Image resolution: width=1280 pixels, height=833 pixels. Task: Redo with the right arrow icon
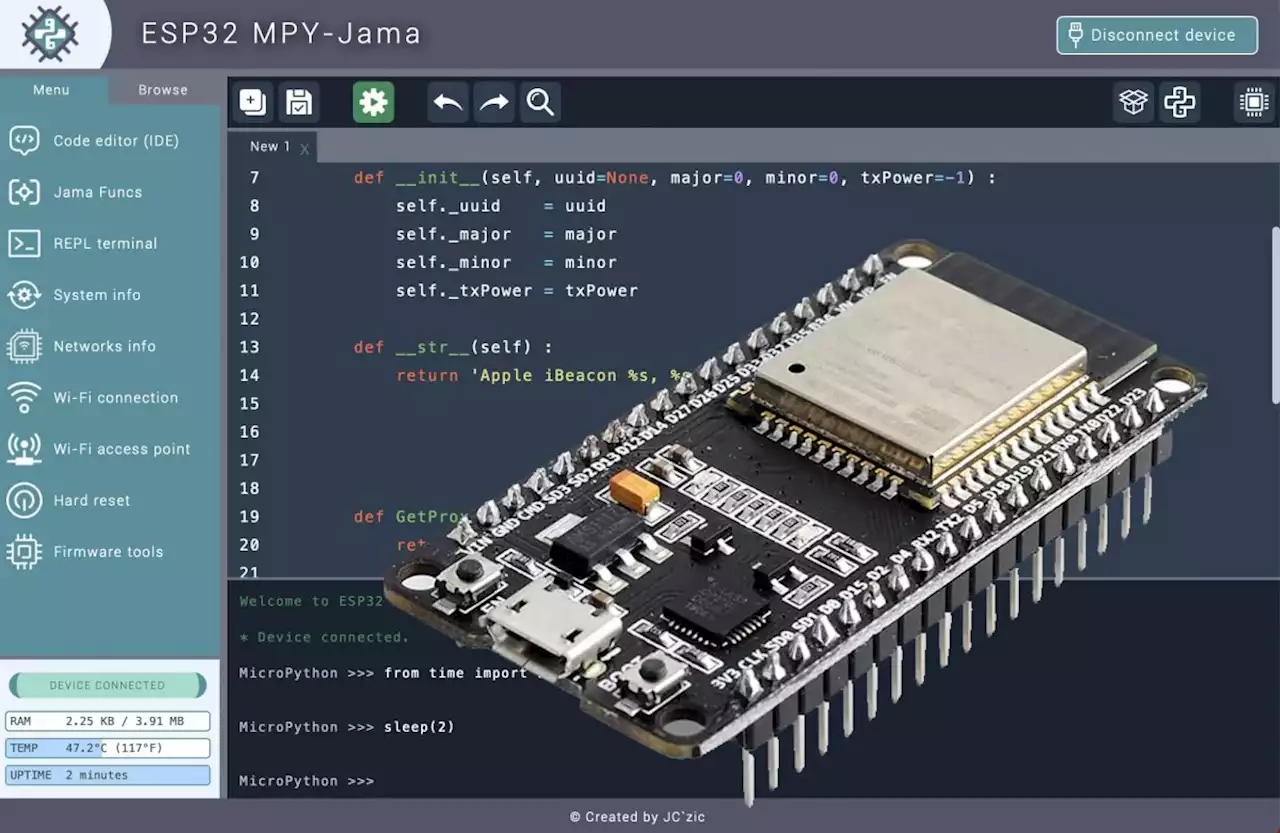point(494,102)
